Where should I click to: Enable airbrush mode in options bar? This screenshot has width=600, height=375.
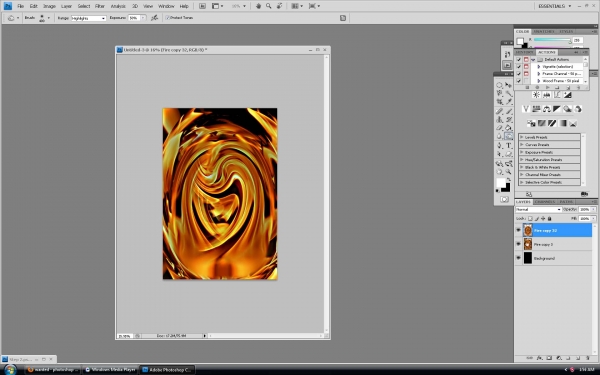pyautogui.click(x=154, y=18)
